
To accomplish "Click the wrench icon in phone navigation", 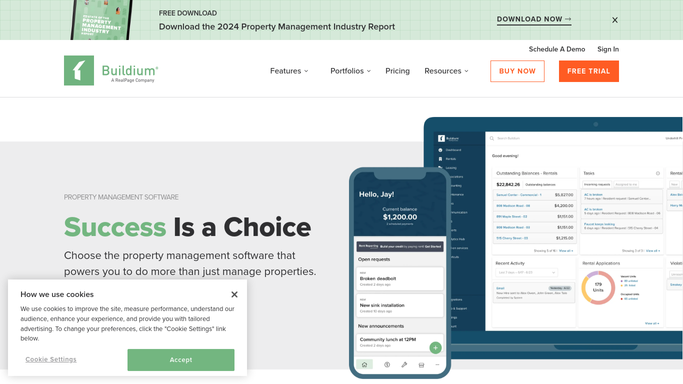I will tap(404, 365).
